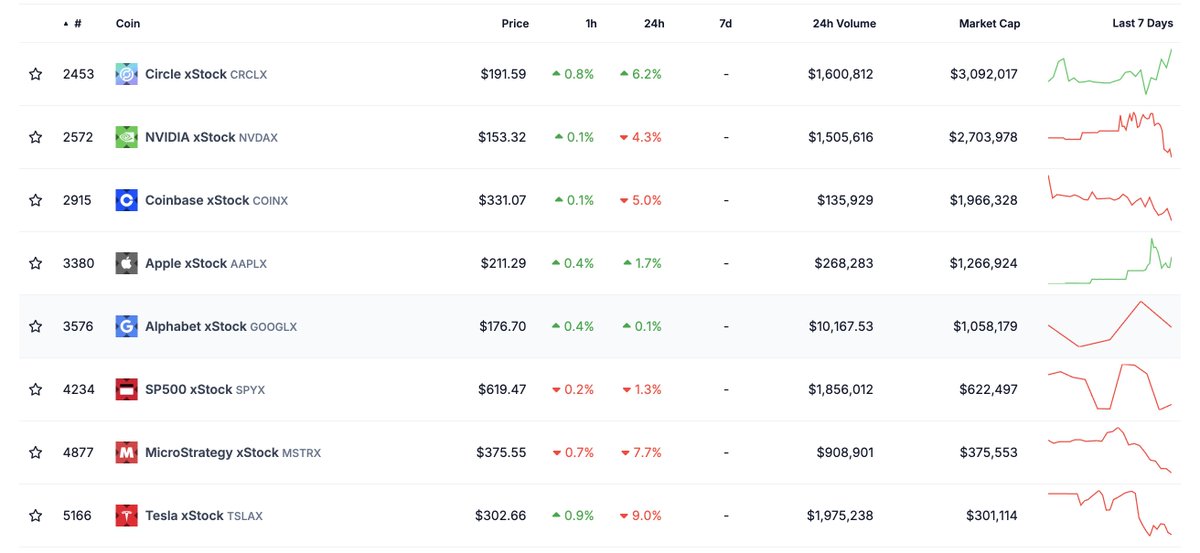1200x553 pixels.
Task: Sort by 7d change column header
Action: (724, 23)
